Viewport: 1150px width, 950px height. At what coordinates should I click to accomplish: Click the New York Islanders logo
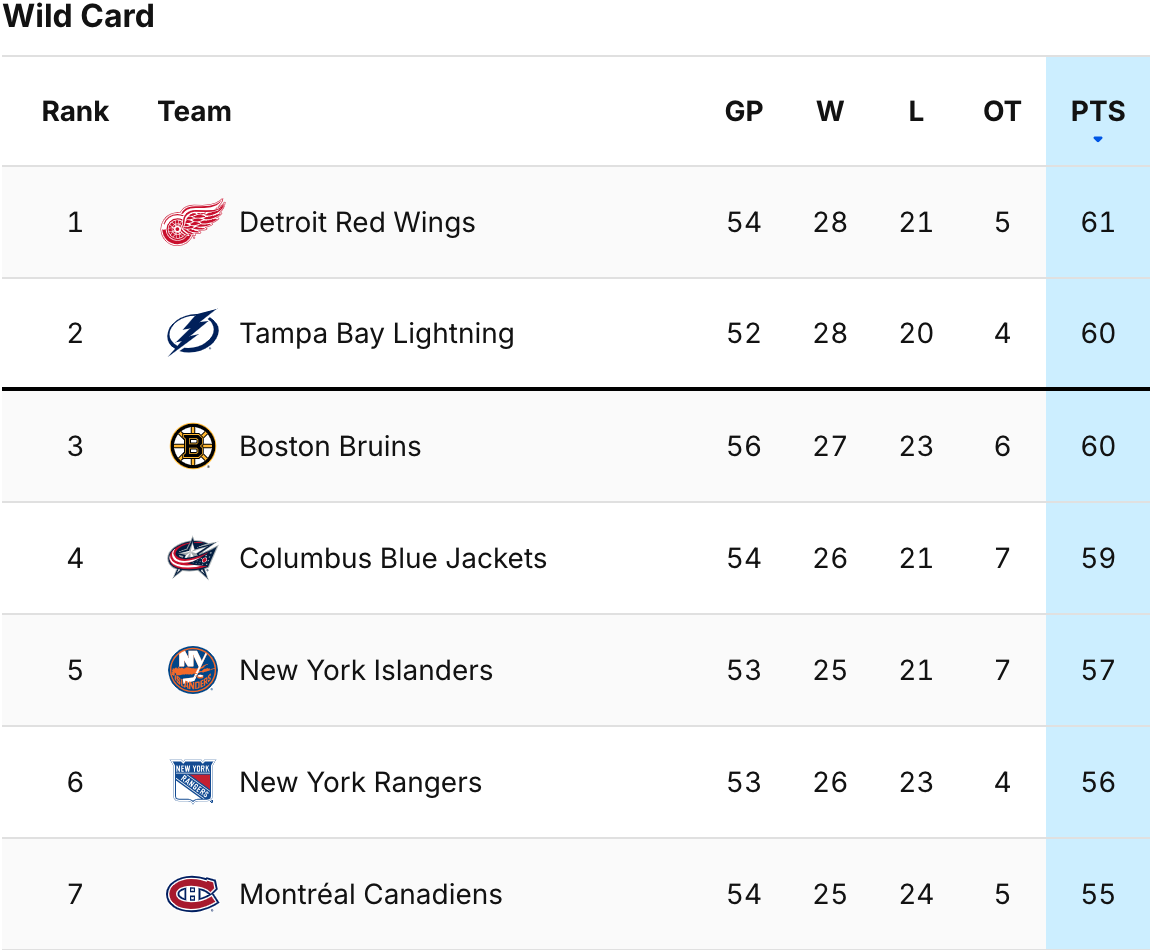(193, 670)
